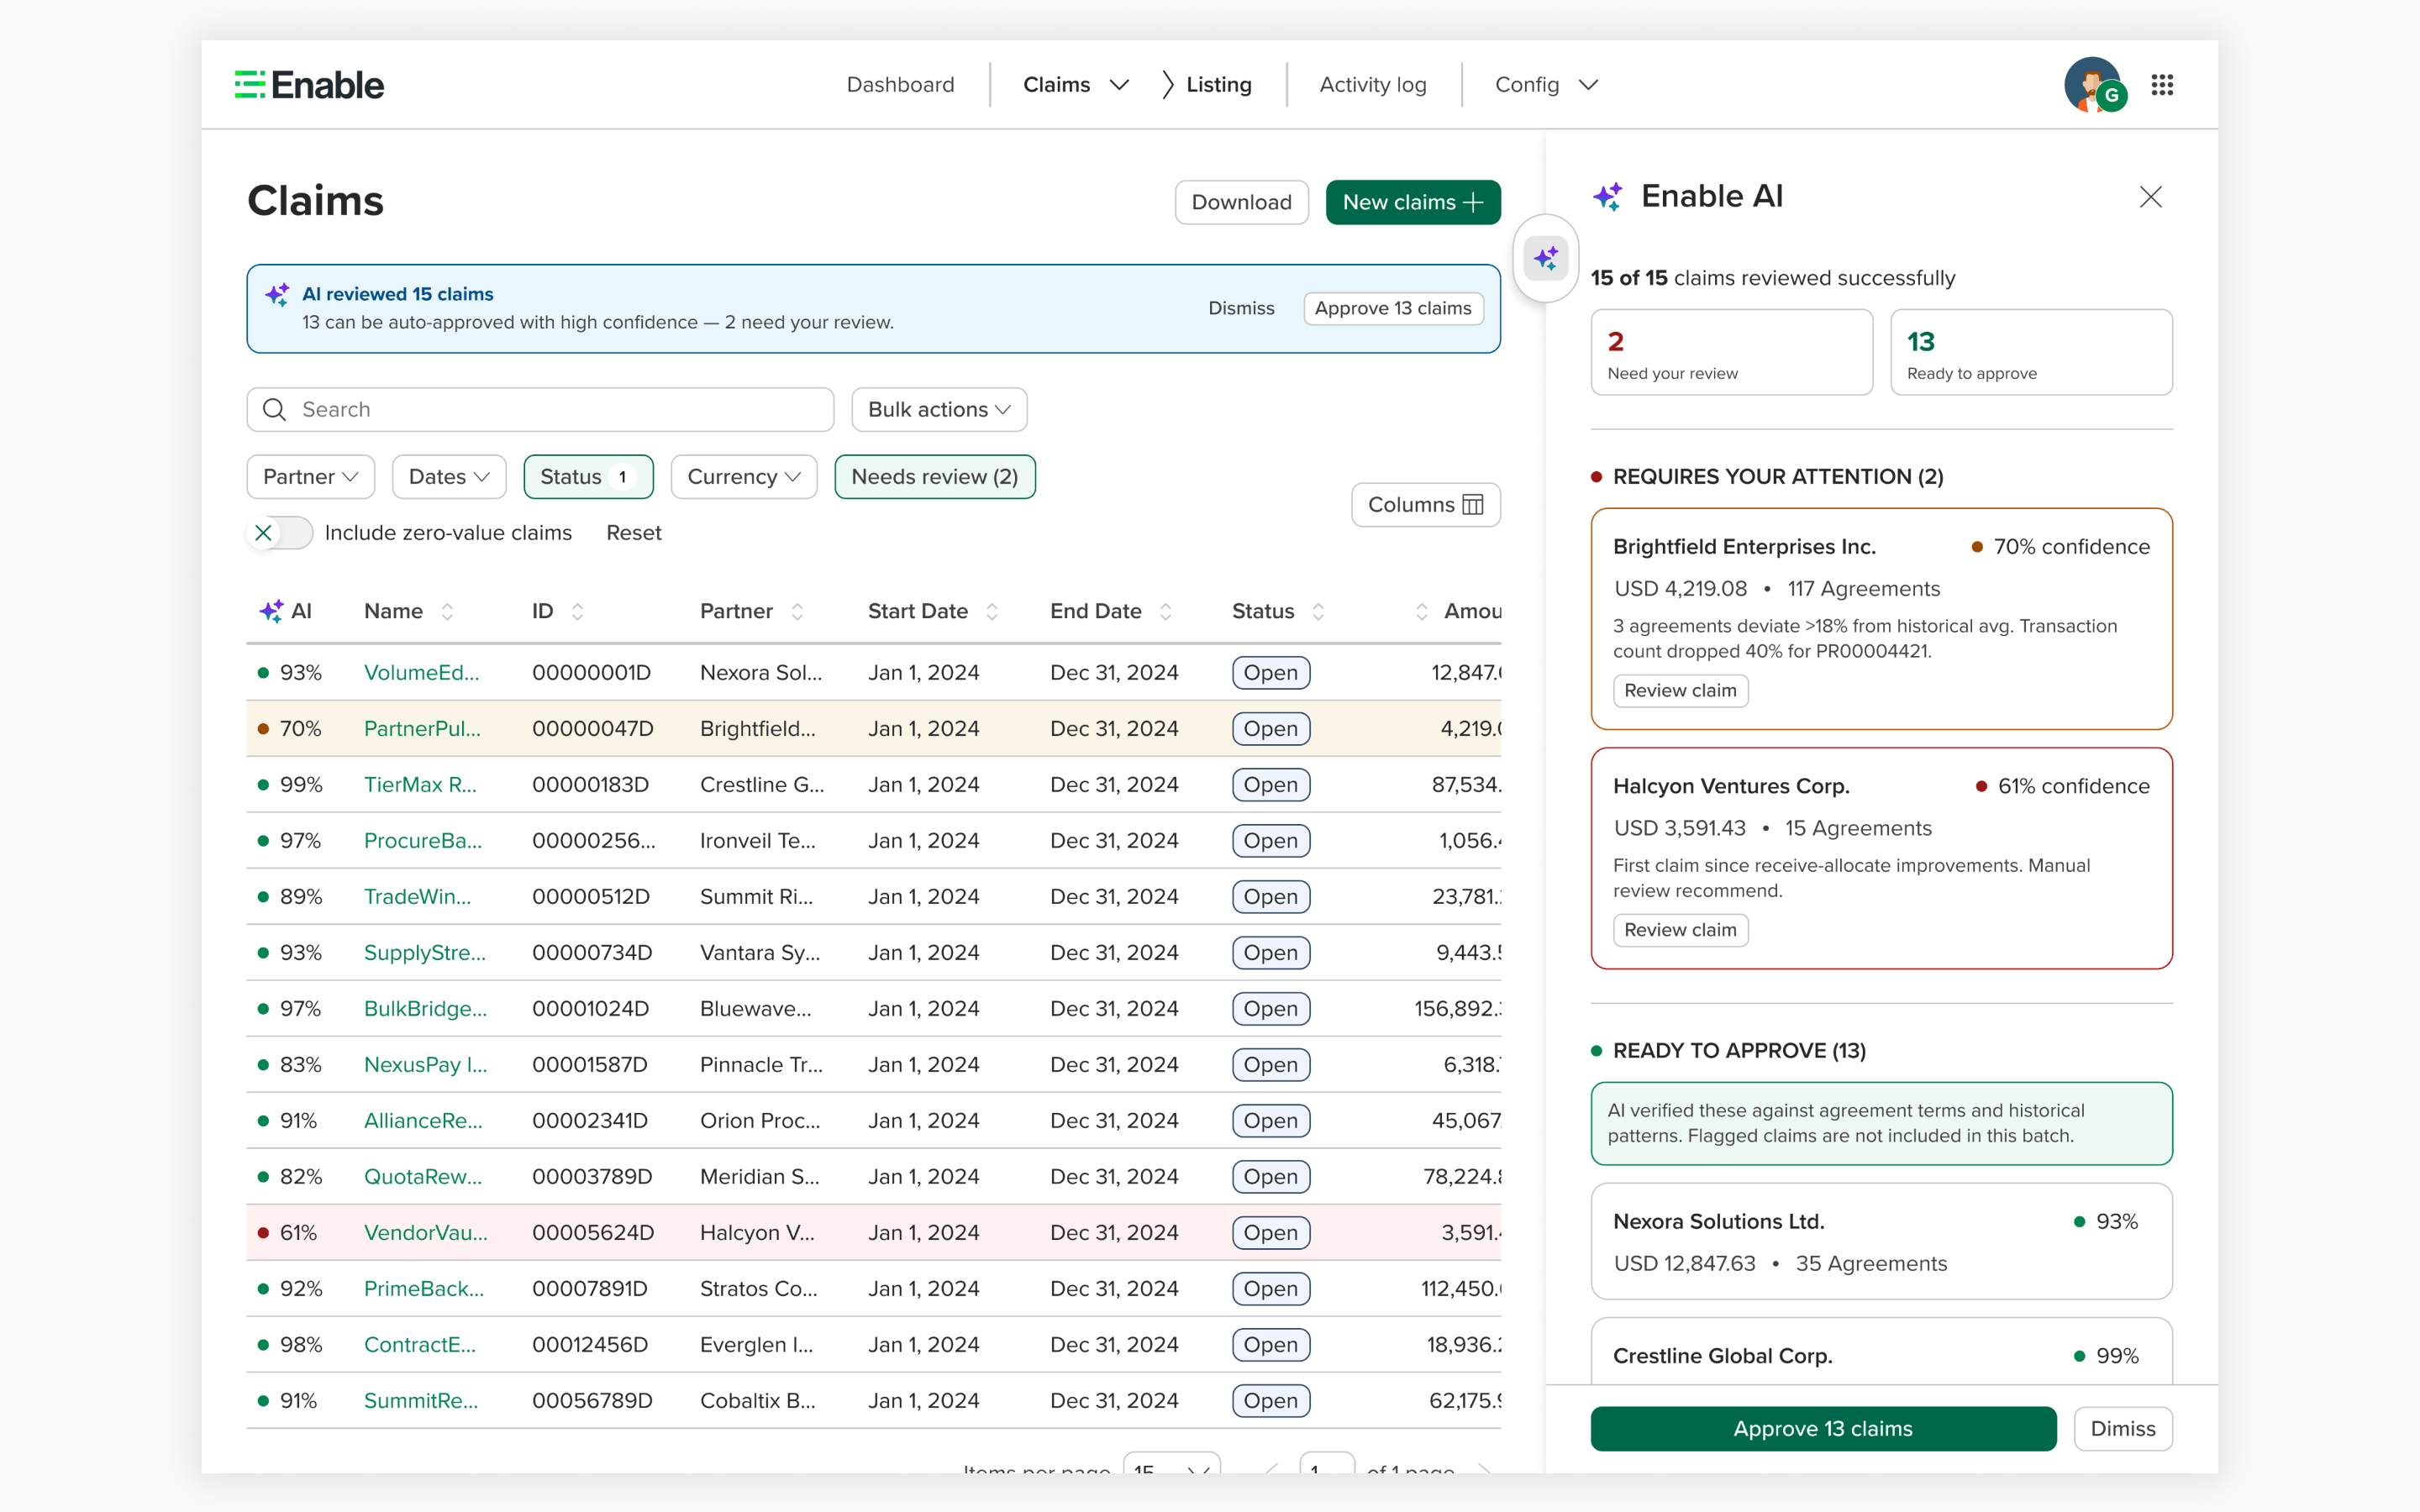Open the user profile avatar

point(2093,85)
